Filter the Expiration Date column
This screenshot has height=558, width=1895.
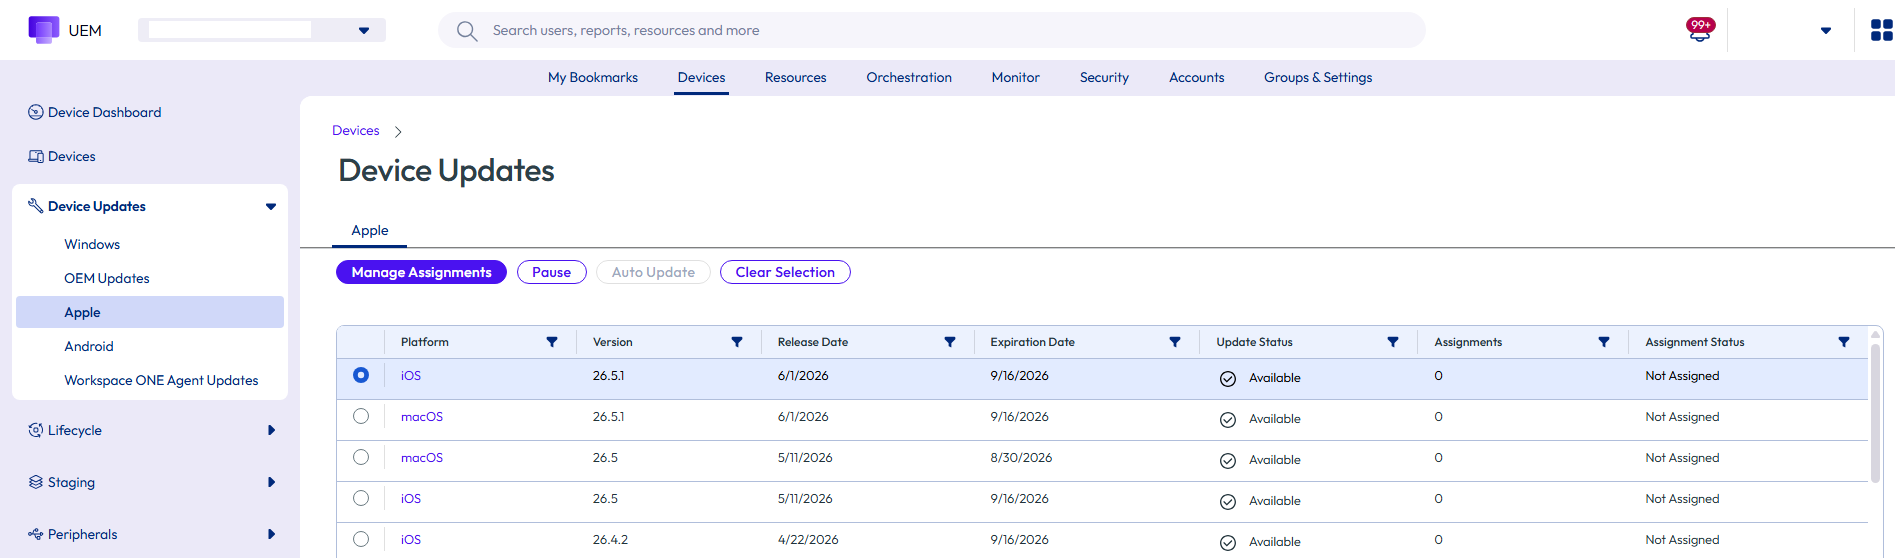pyautogui.click(x=1175, y=342)
